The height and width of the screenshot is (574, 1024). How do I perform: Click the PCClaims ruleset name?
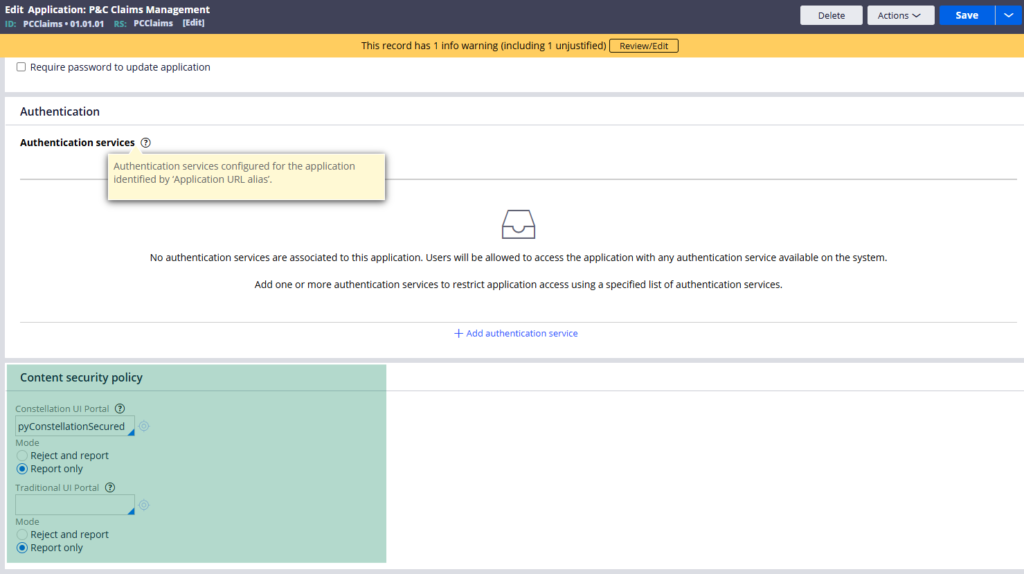[153, 24]
